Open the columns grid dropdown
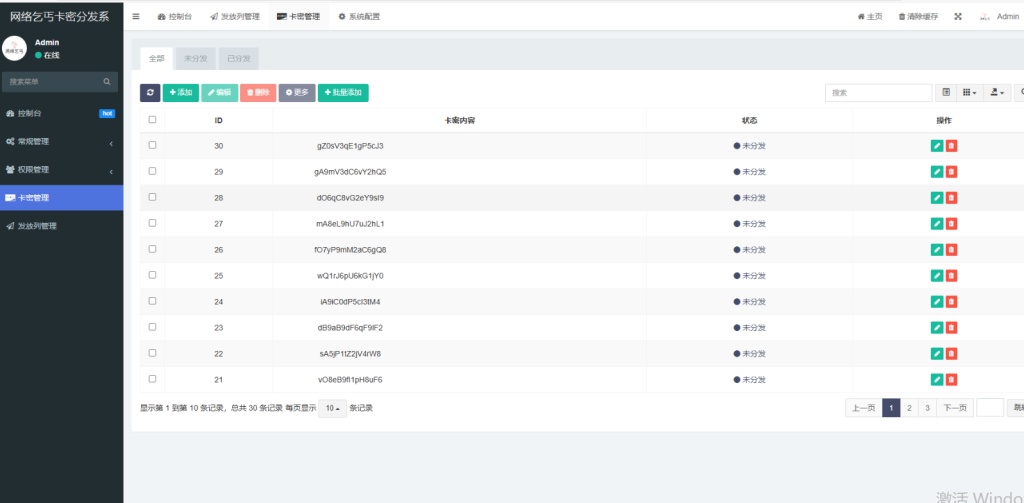Image resolution: width=1024 pixels, height=503 pixels. (969, 92)
